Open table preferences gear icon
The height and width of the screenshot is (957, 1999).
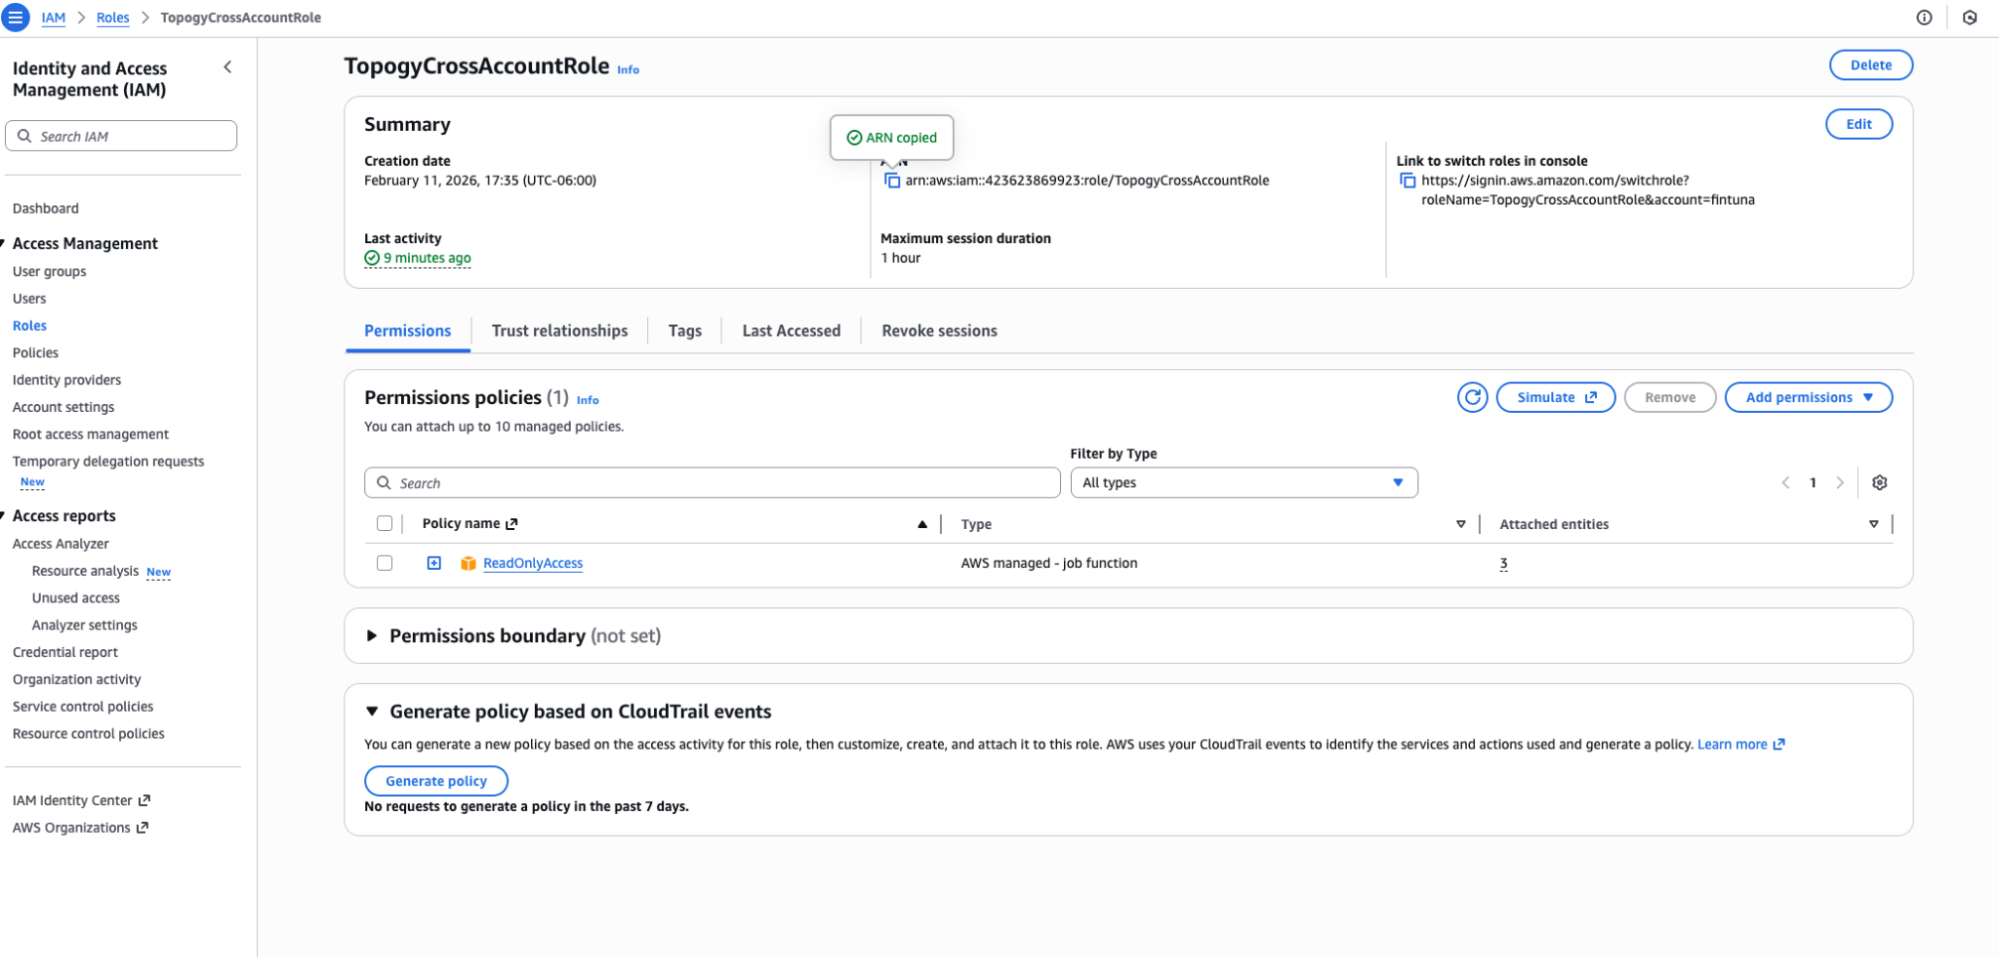pyautogui.click(x=1879, y=483)
